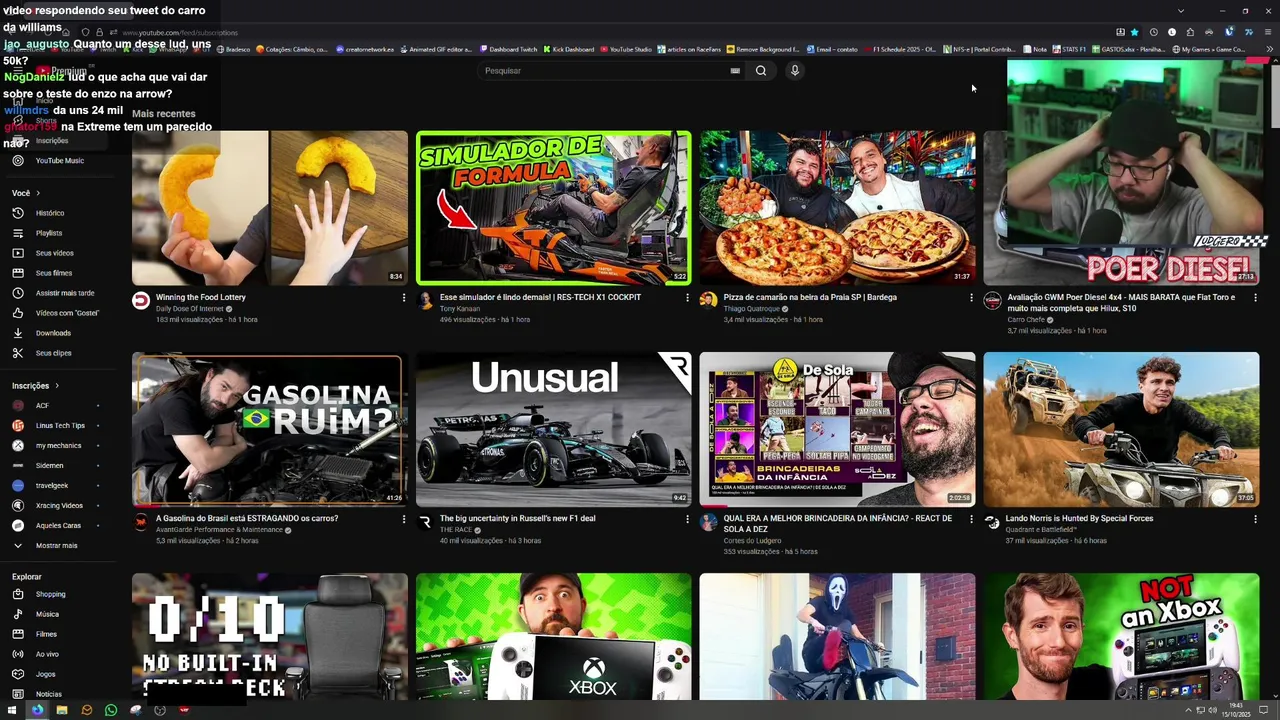Open more options for Lando Norris video
Viewport: 1280px width, 720px height.
[1255, 519]
